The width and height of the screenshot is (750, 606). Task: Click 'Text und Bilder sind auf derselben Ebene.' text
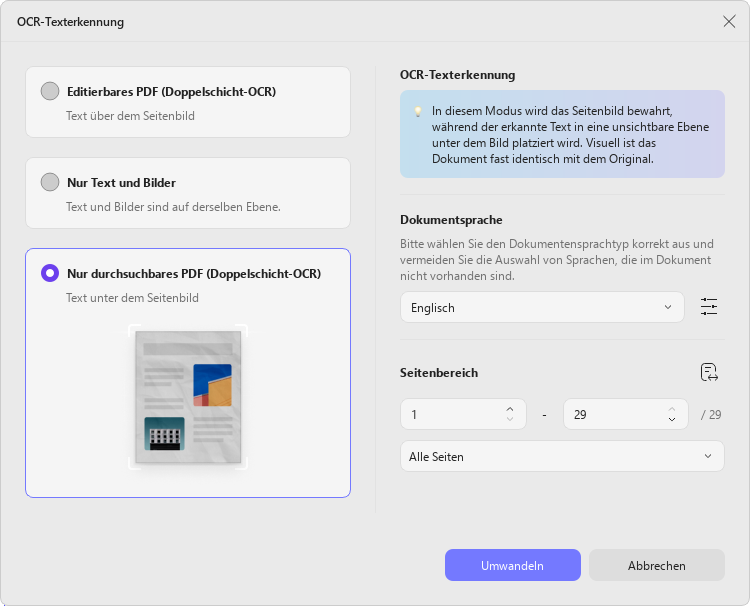click(x=173, y=207)
